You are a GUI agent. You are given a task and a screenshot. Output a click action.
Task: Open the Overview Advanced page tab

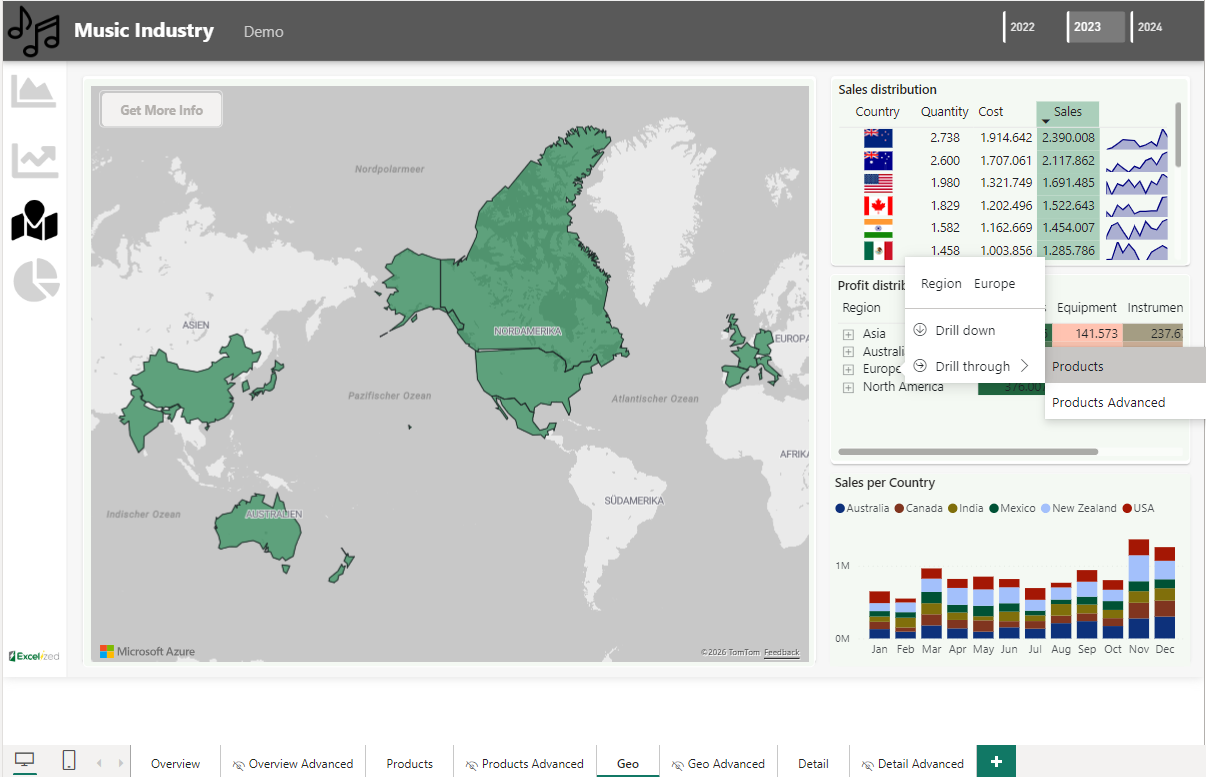[x=292, y=763]
